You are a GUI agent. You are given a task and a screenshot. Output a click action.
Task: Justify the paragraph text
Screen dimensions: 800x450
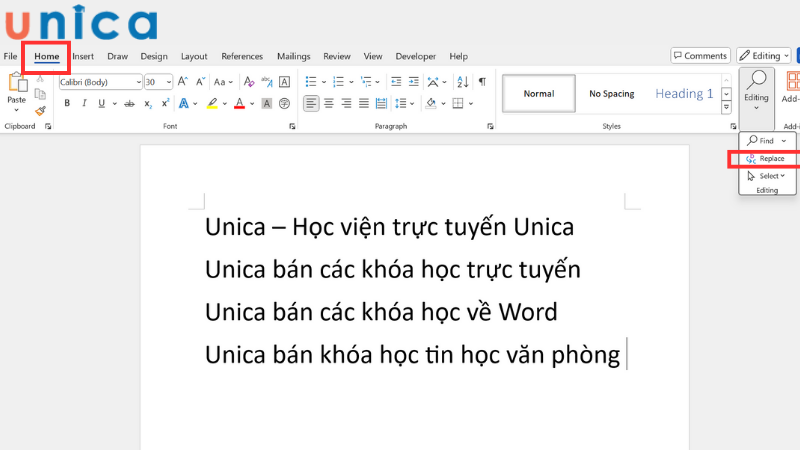[364, 104]
